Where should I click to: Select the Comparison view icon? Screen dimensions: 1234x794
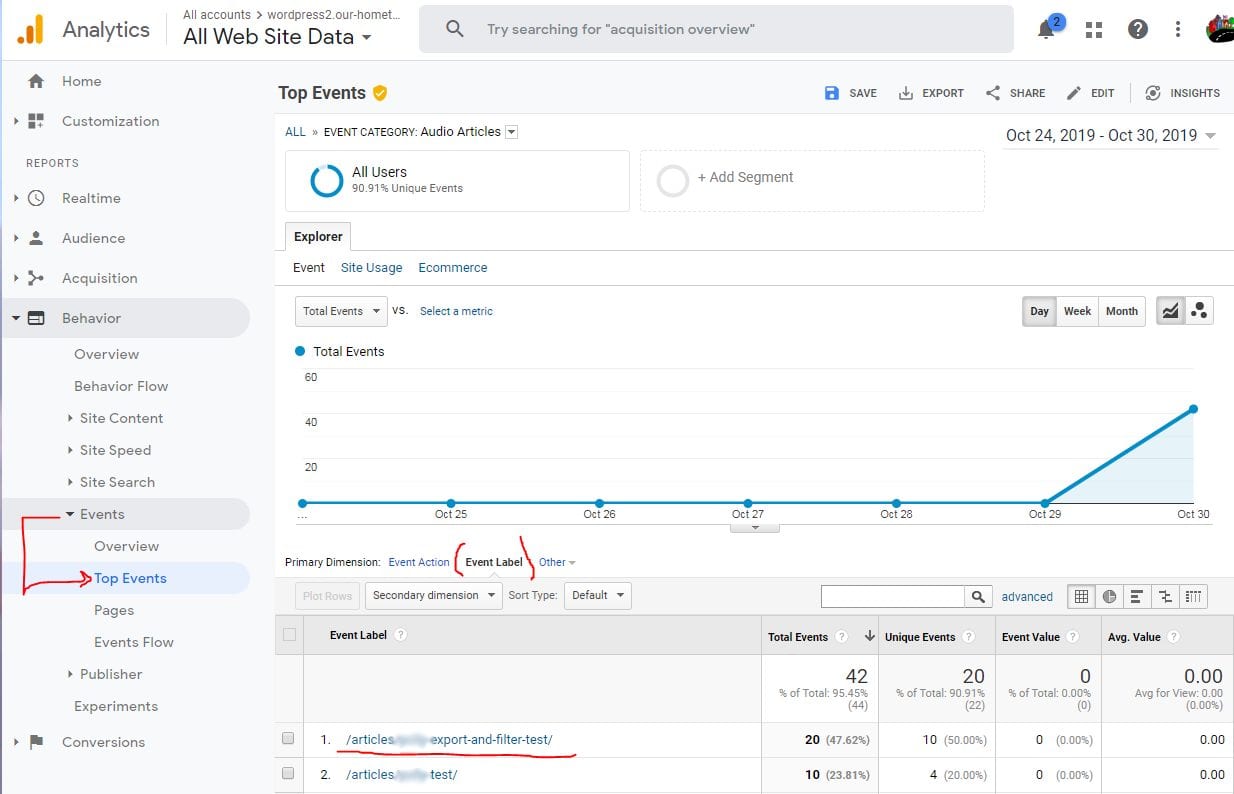coord(1165,596)
